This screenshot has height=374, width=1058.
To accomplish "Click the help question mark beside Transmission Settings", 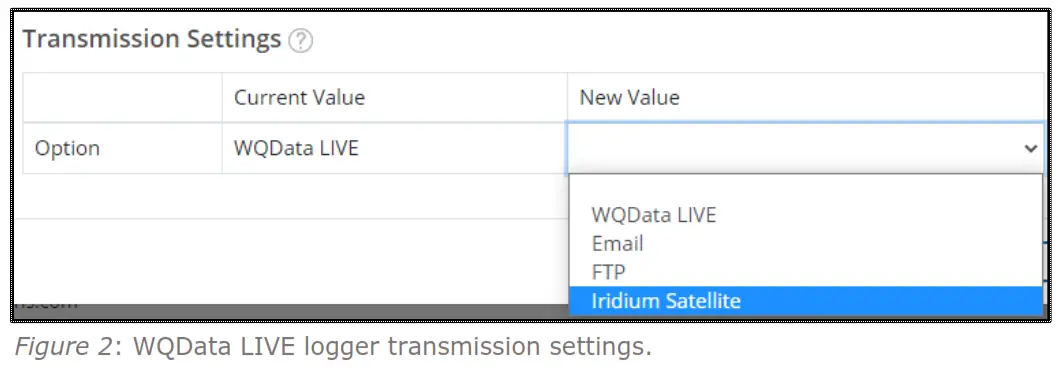I will pyautogui.click(x=300, y=41).
